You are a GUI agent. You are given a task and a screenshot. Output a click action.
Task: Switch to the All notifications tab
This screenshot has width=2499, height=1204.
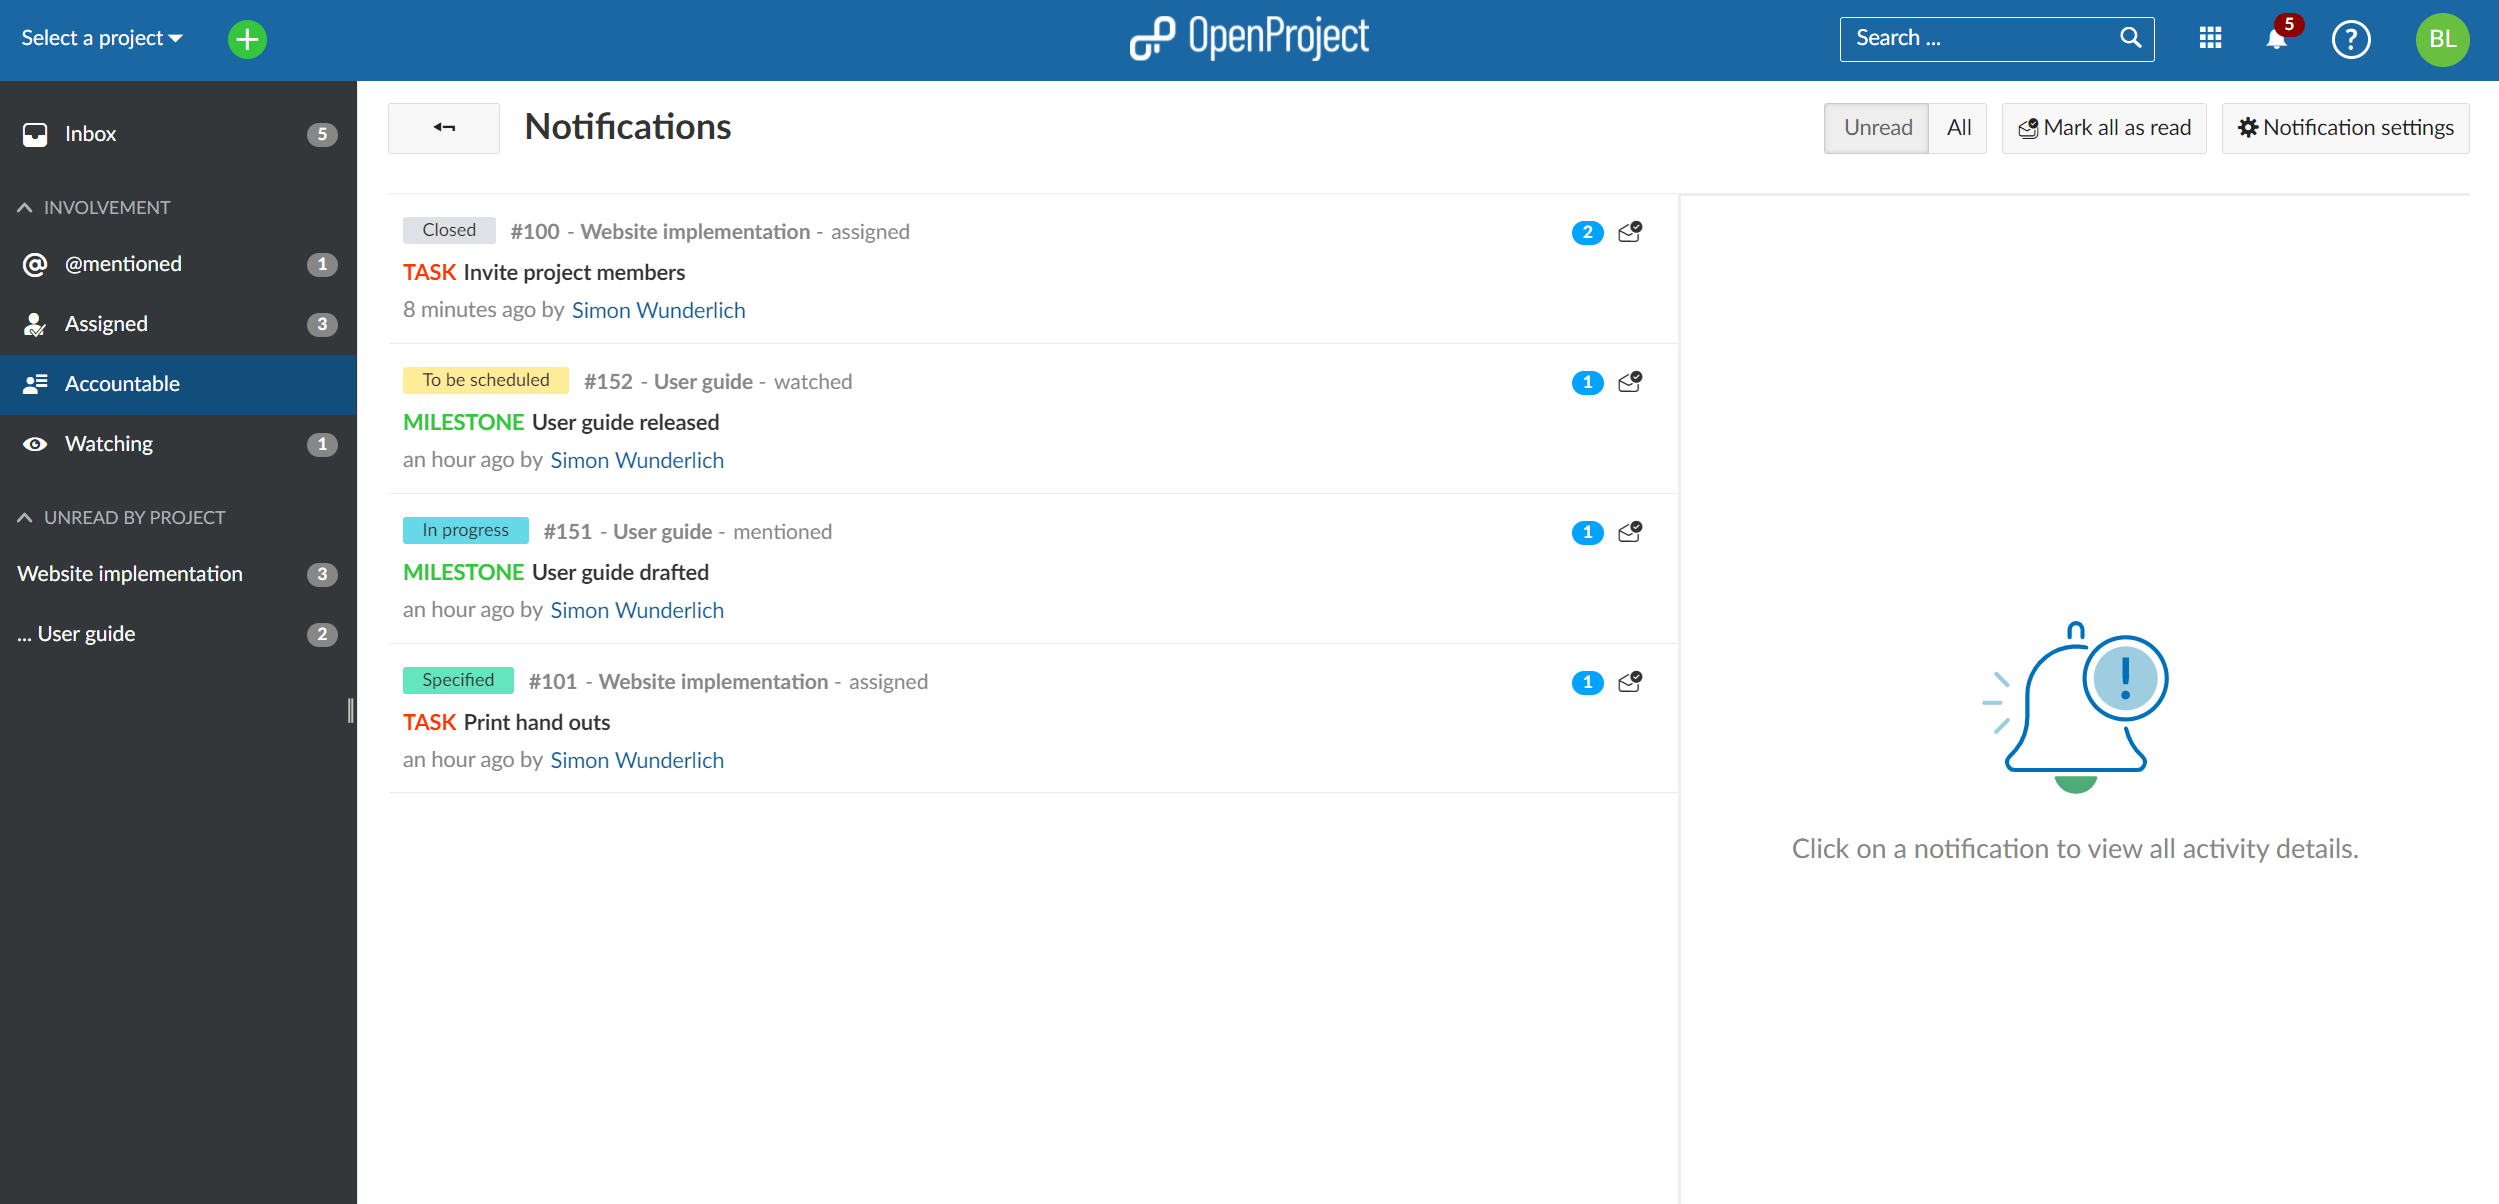tap(1957, 128)
